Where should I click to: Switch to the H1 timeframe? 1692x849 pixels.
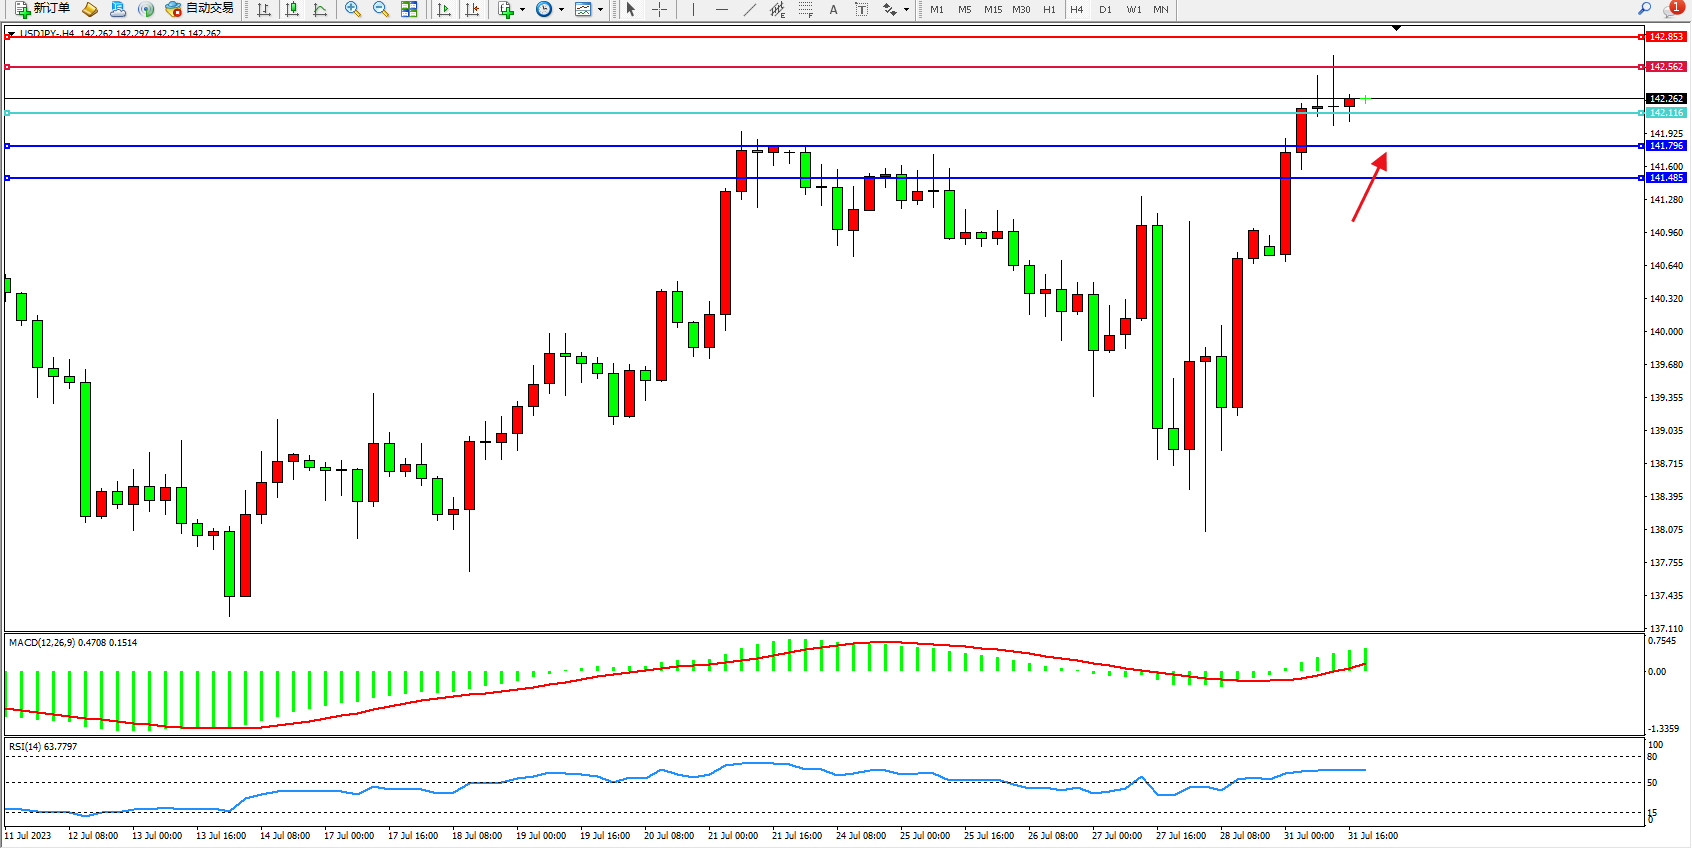pyautogui.click(x=1049, y=9)
